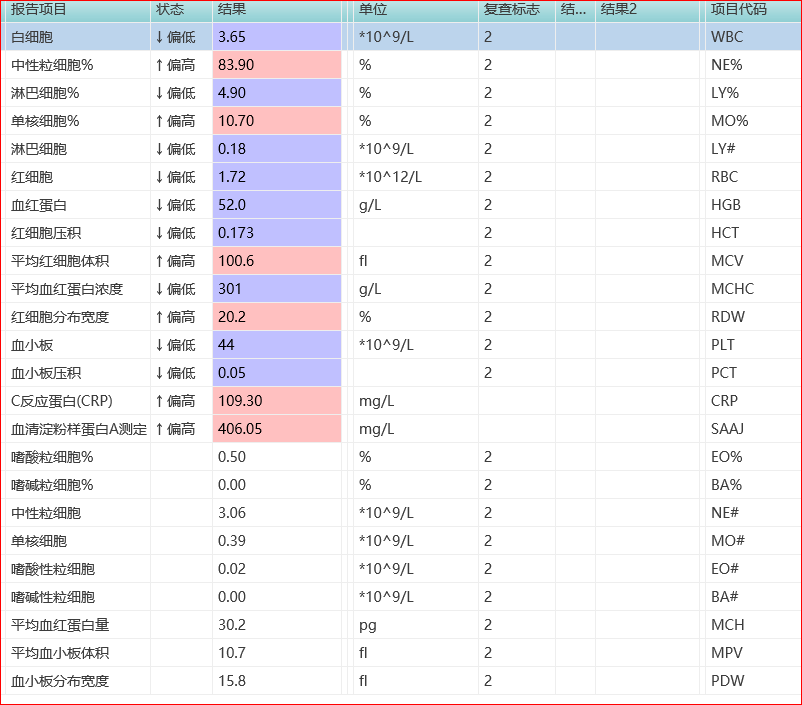The width and height of the screenshot is (802, 705).
Task: Select the 血红蛋白 row name
Action: pos(39,205)
